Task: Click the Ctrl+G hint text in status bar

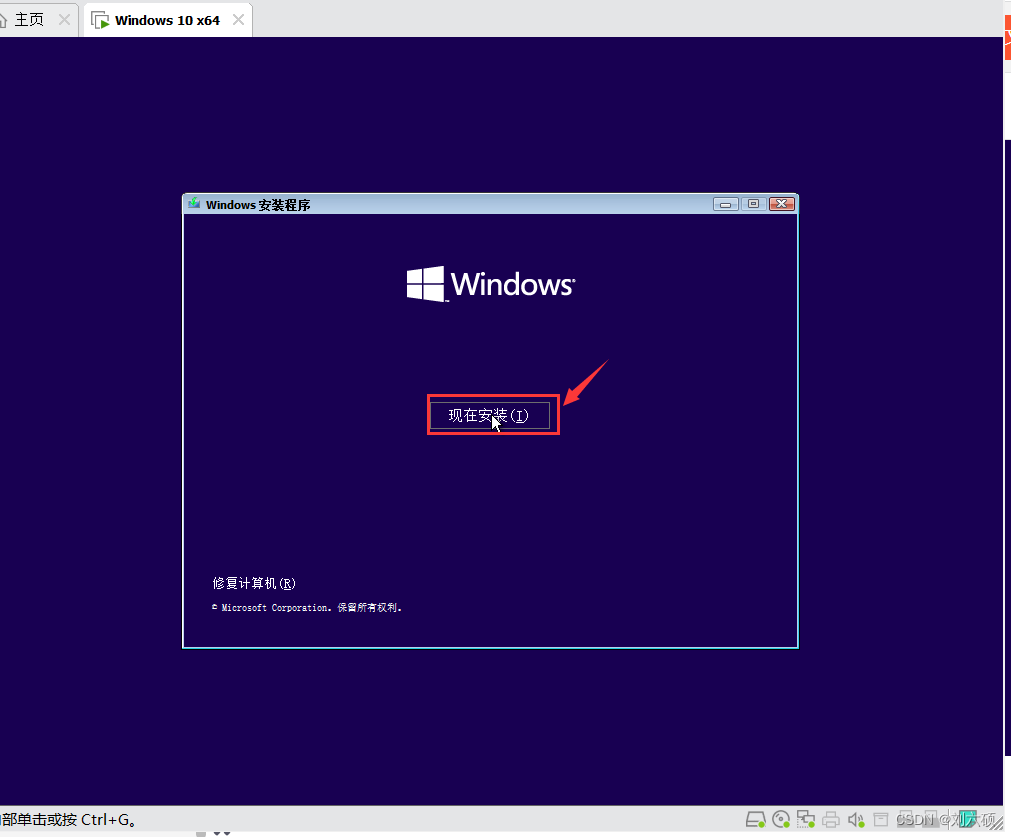Action: [x=68, y=820]
